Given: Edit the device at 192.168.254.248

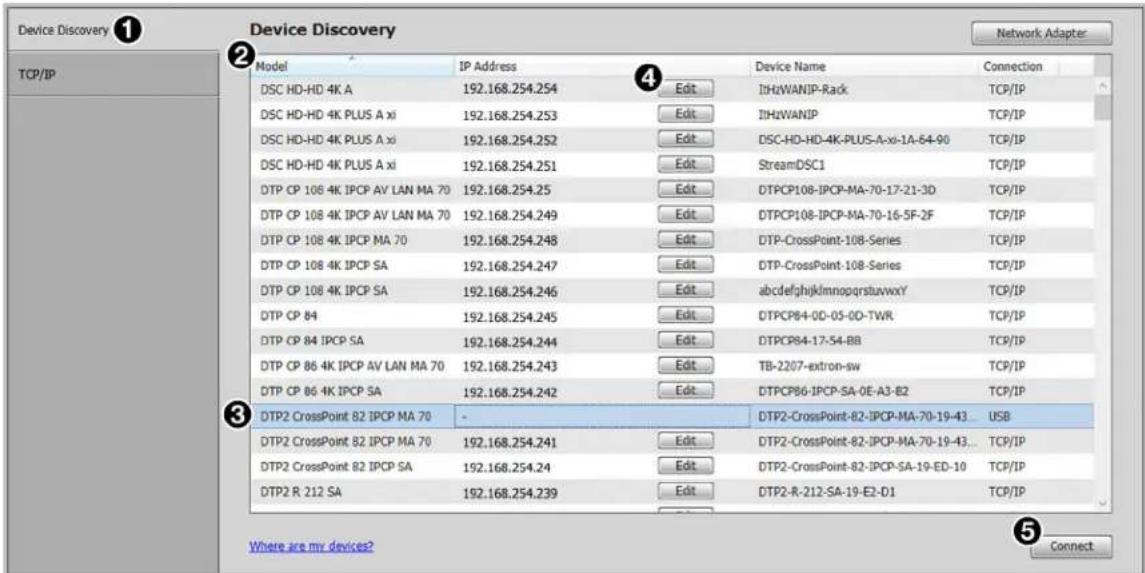Looking at the screenshot, I should click(686, 240).
